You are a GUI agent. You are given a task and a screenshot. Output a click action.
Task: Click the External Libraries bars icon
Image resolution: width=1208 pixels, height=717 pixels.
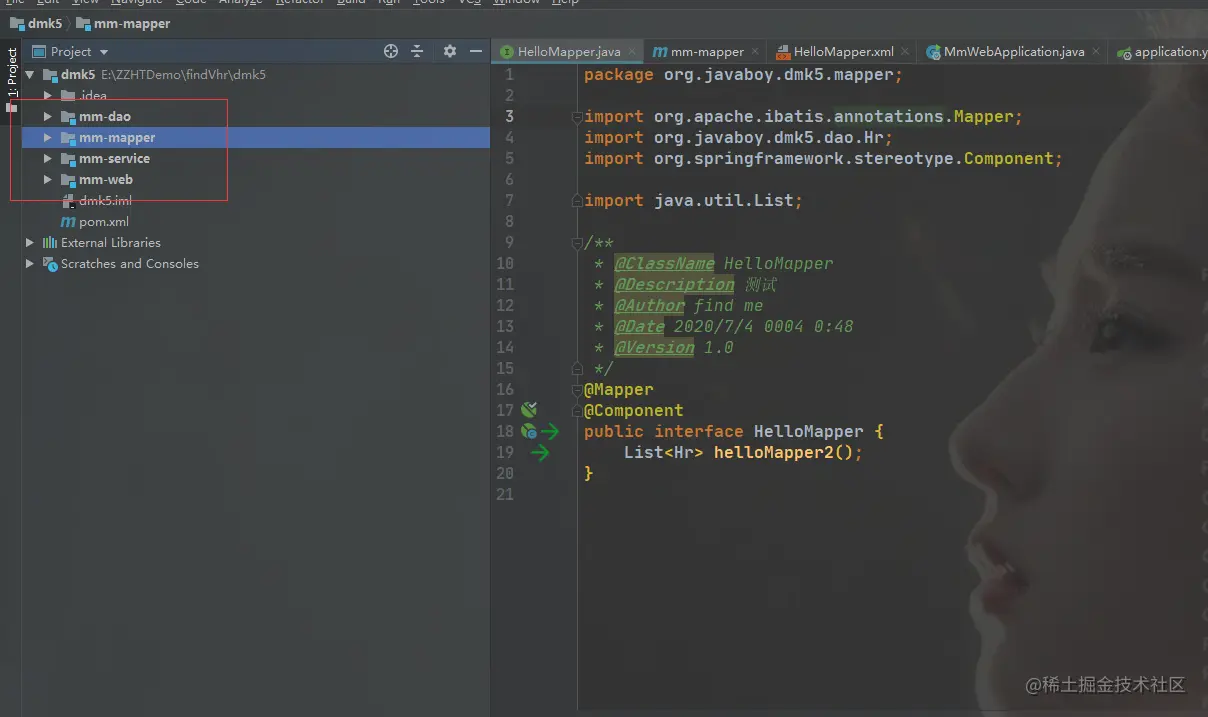click(50, 243)
